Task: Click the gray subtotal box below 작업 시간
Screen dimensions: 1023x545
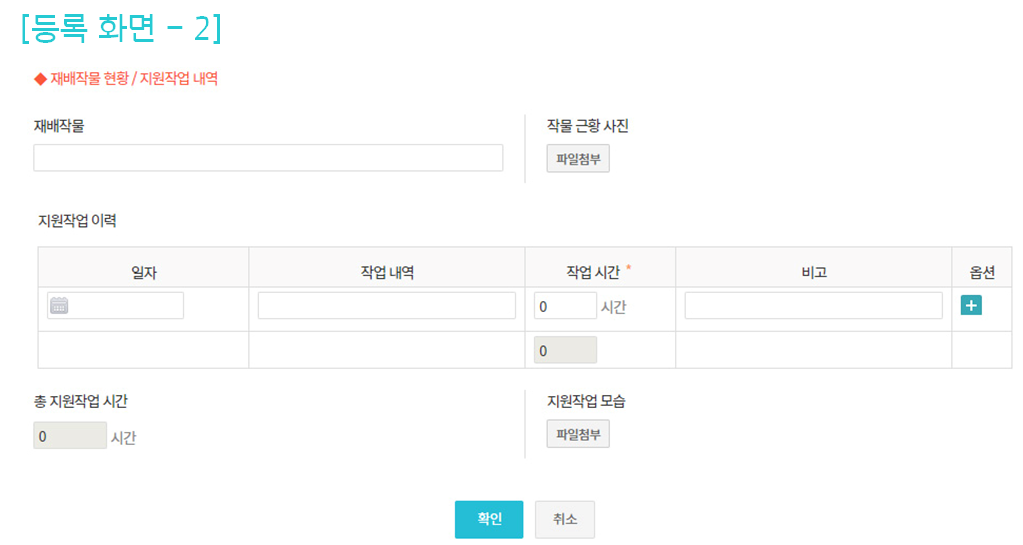Action: 565,350
